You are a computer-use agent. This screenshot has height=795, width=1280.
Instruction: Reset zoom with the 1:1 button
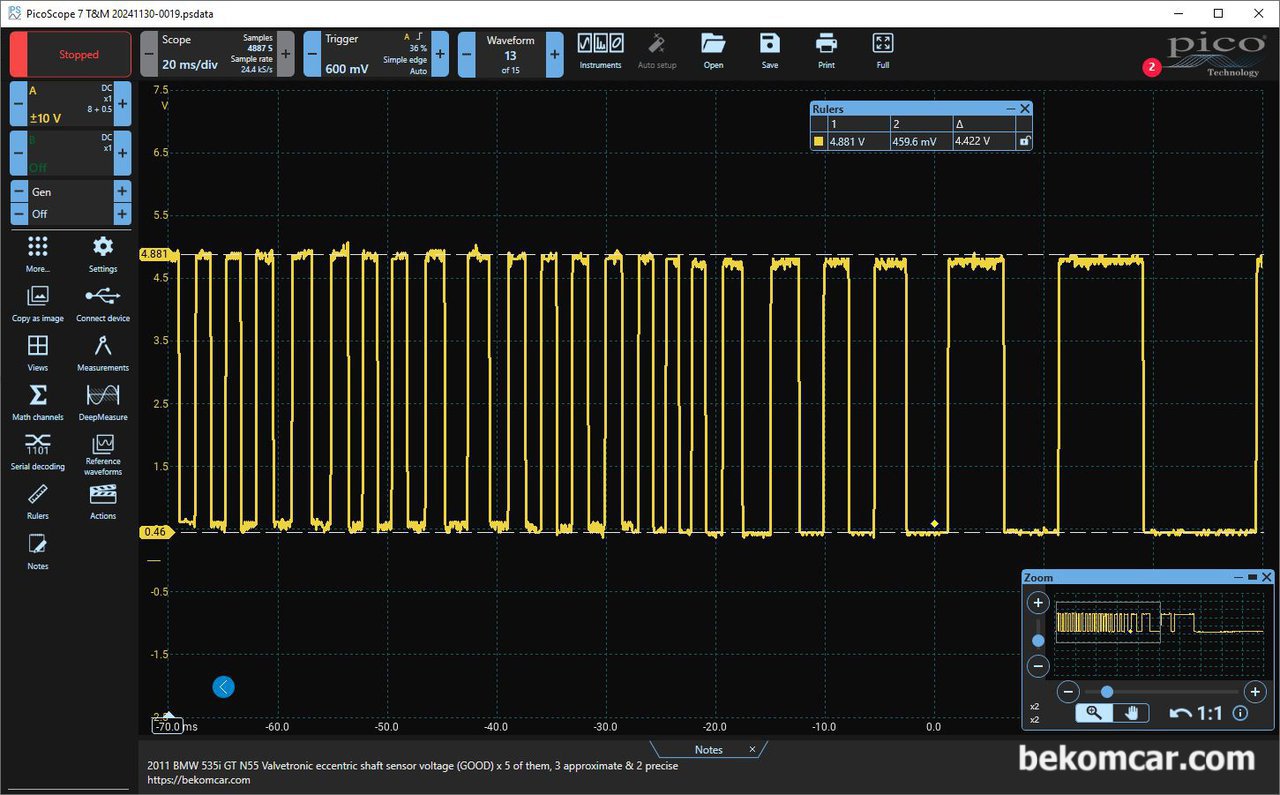pyautogui.click(x=1197, y=713)
